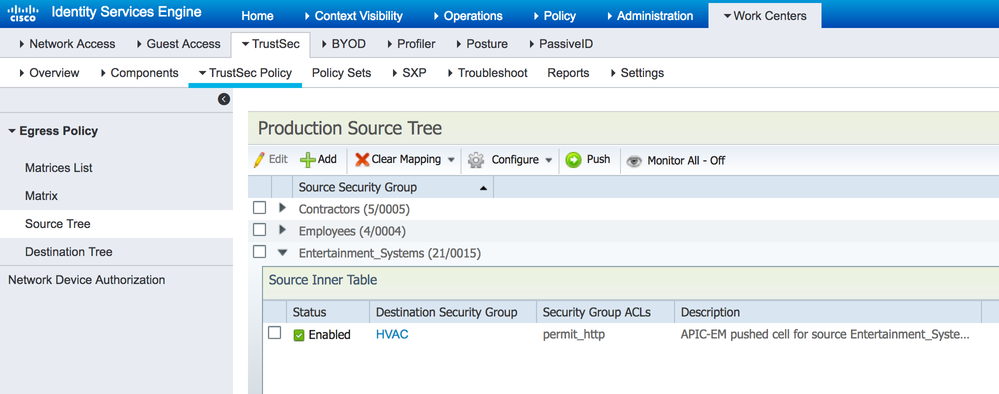The image size is (999, 394).
Task: Select the HVAC row checkbox
Action: 275,333
